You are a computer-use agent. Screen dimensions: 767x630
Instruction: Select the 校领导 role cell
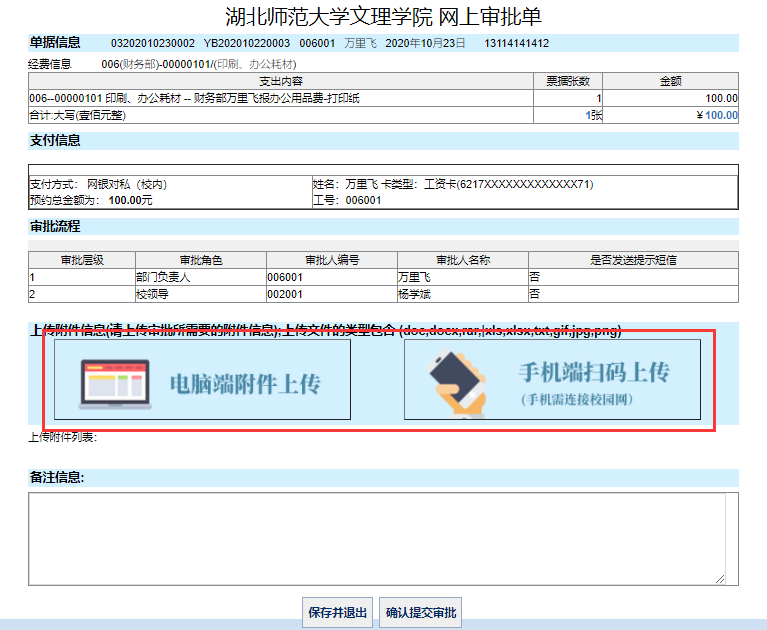coord(152,294)
